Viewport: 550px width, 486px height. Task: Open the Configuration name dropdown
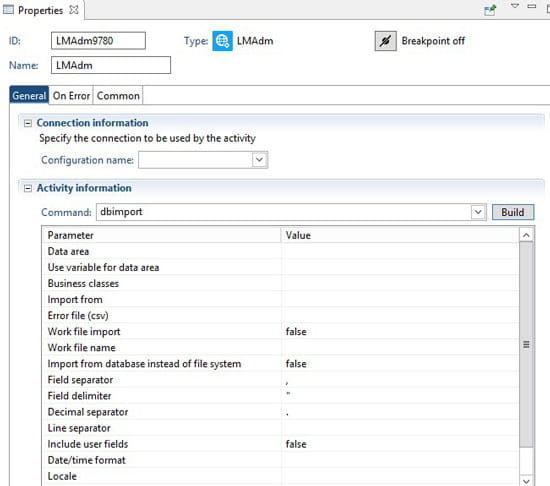tap(259, 160)
